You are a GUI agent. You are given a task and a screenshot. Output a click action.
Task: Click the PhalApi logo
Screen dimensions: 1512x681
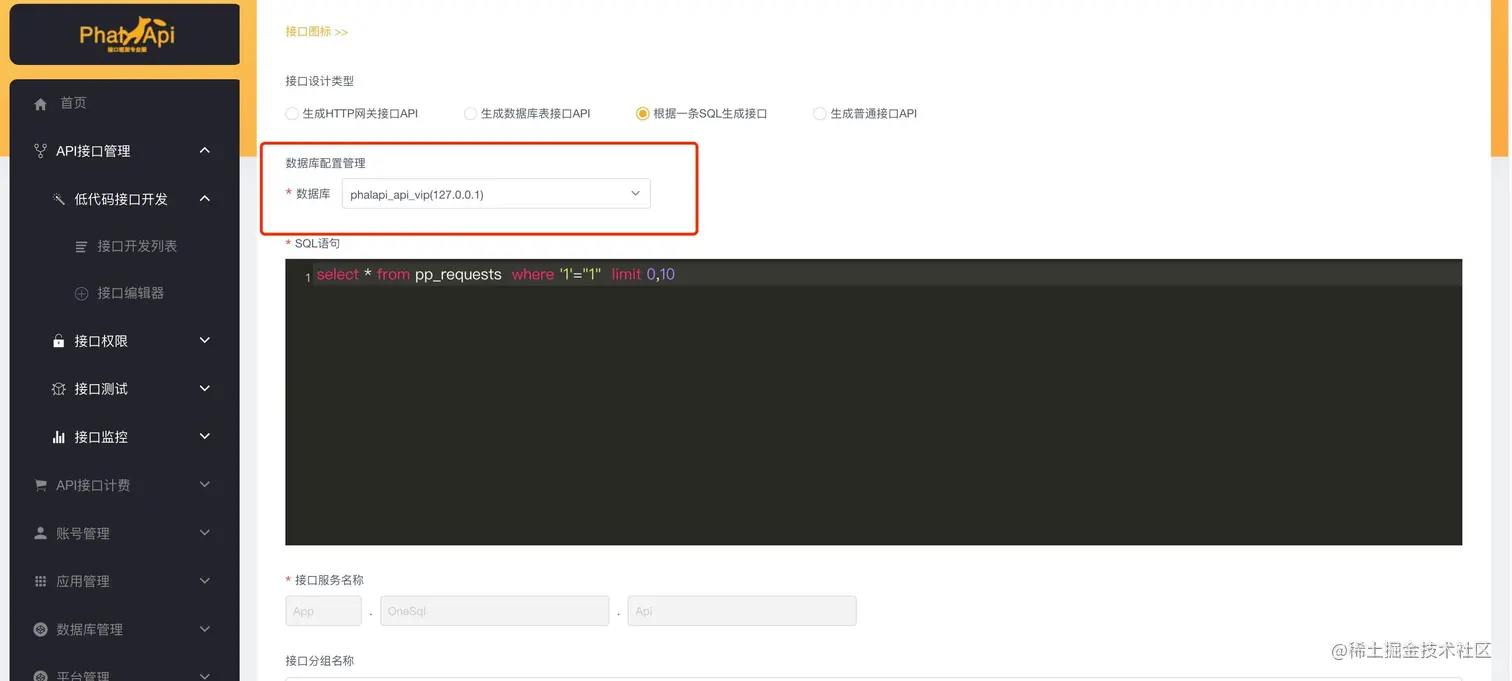127,35
